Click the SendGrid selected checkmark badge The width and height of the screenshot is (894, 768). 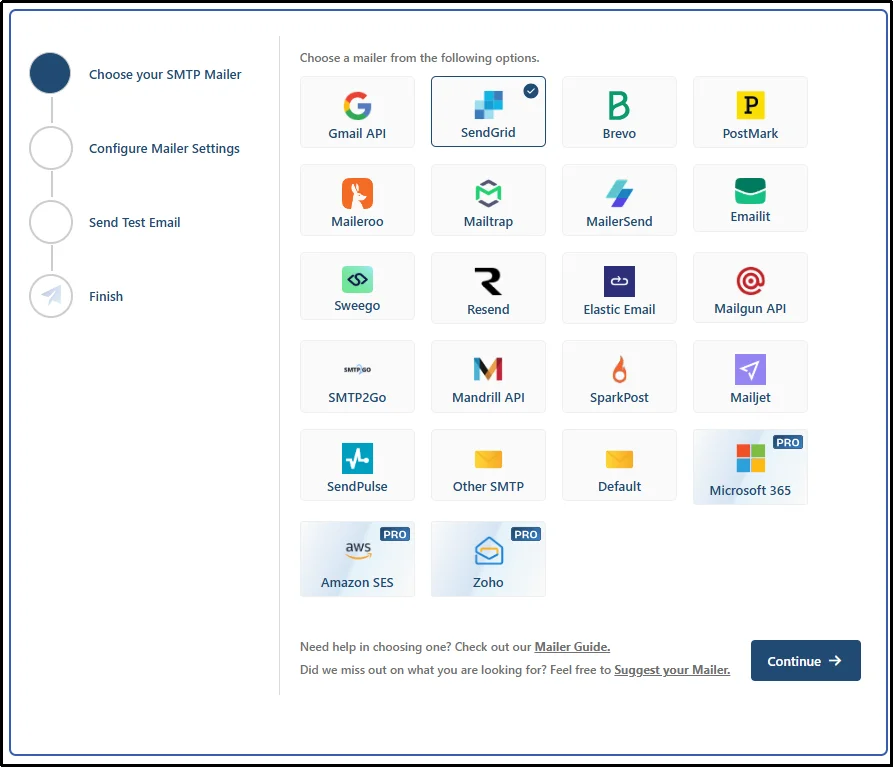pyautogui.click(x=531, y=91)
